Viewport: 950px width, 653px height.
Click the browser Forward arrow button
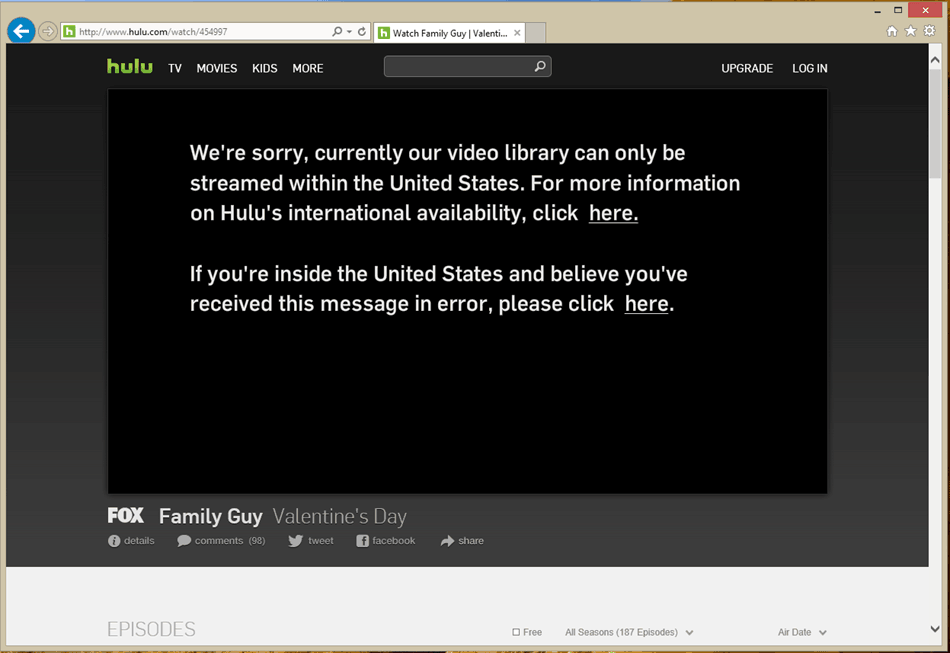pos(47,31)
